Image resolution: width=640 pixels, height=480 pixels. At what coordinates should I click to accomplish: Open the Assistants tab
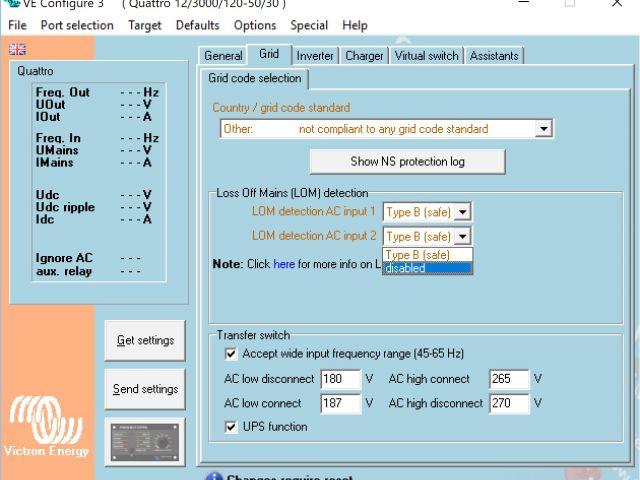pyautogui.click(x=494, y=56)
